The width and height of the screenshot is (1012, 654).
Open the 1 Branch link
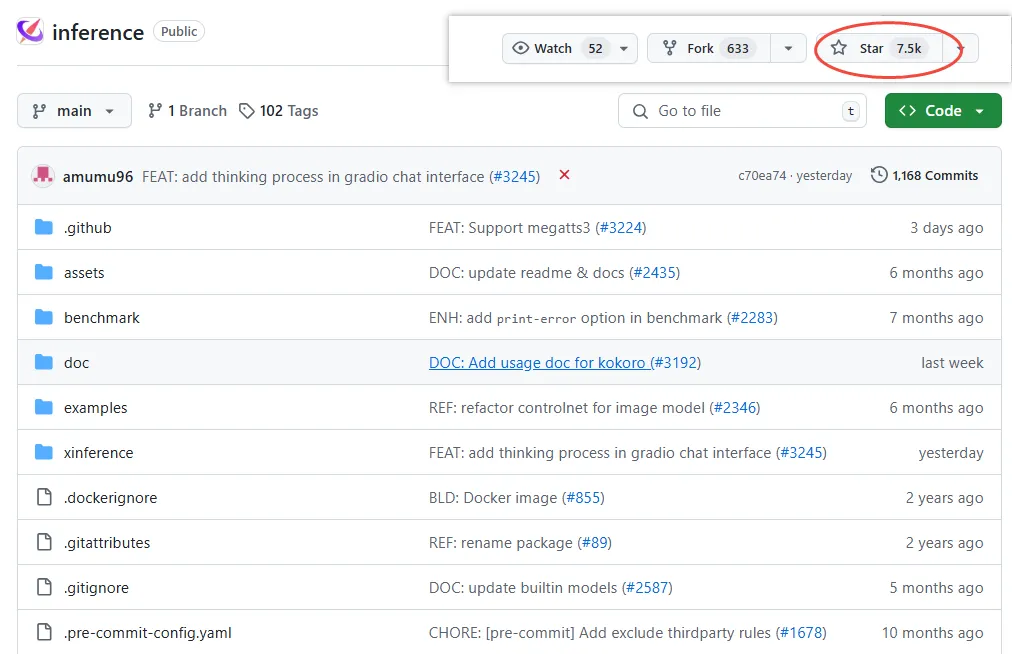click(187, 111)
